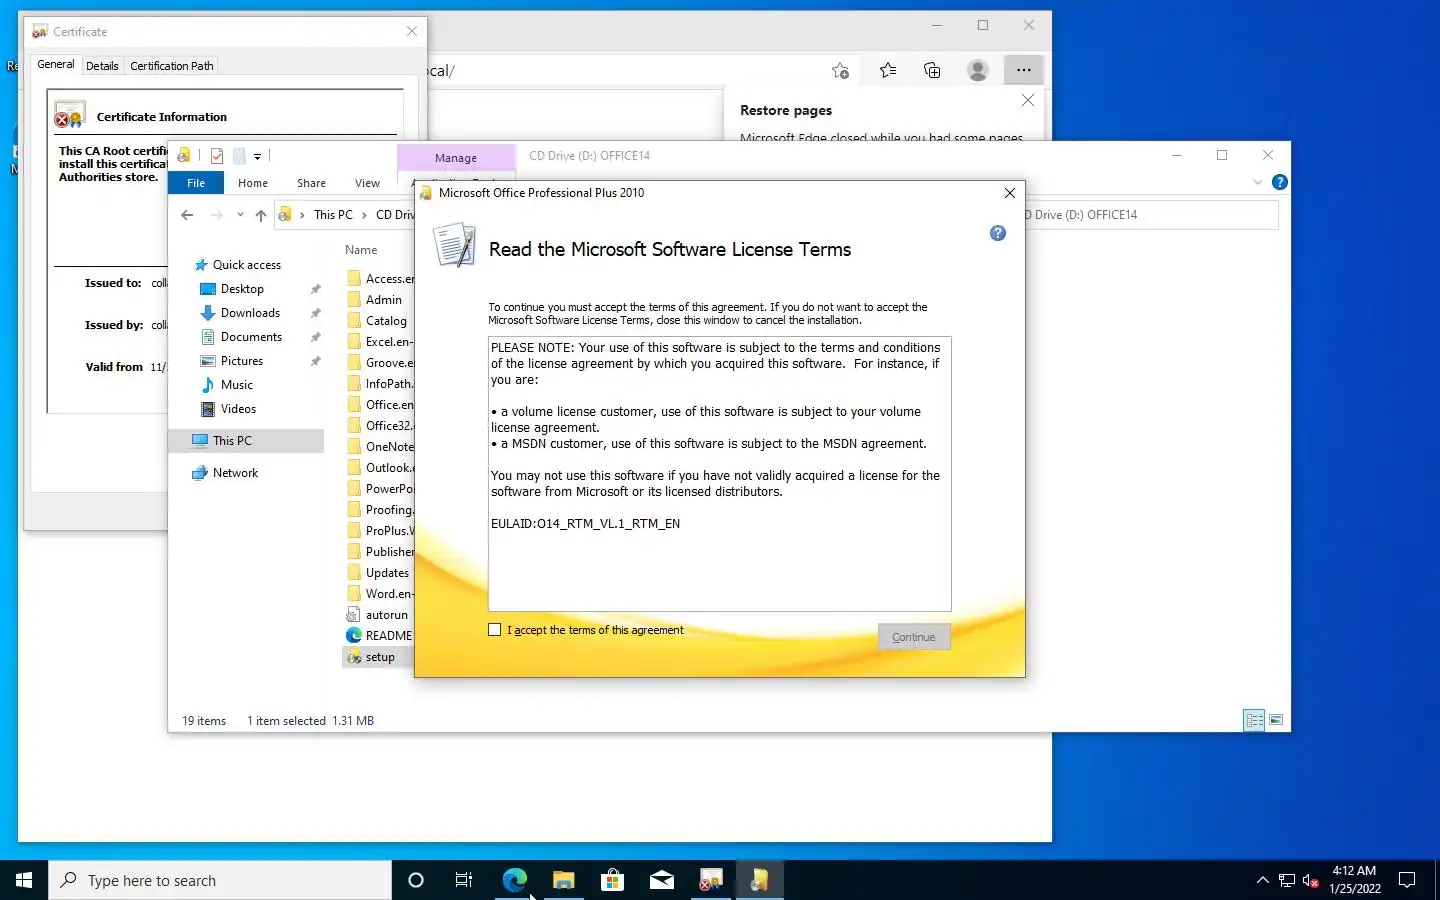The width and height of the screenshot is (1440, 900).
Task: Click This PC in the address breadcrumb
Action: click(333, 215)
